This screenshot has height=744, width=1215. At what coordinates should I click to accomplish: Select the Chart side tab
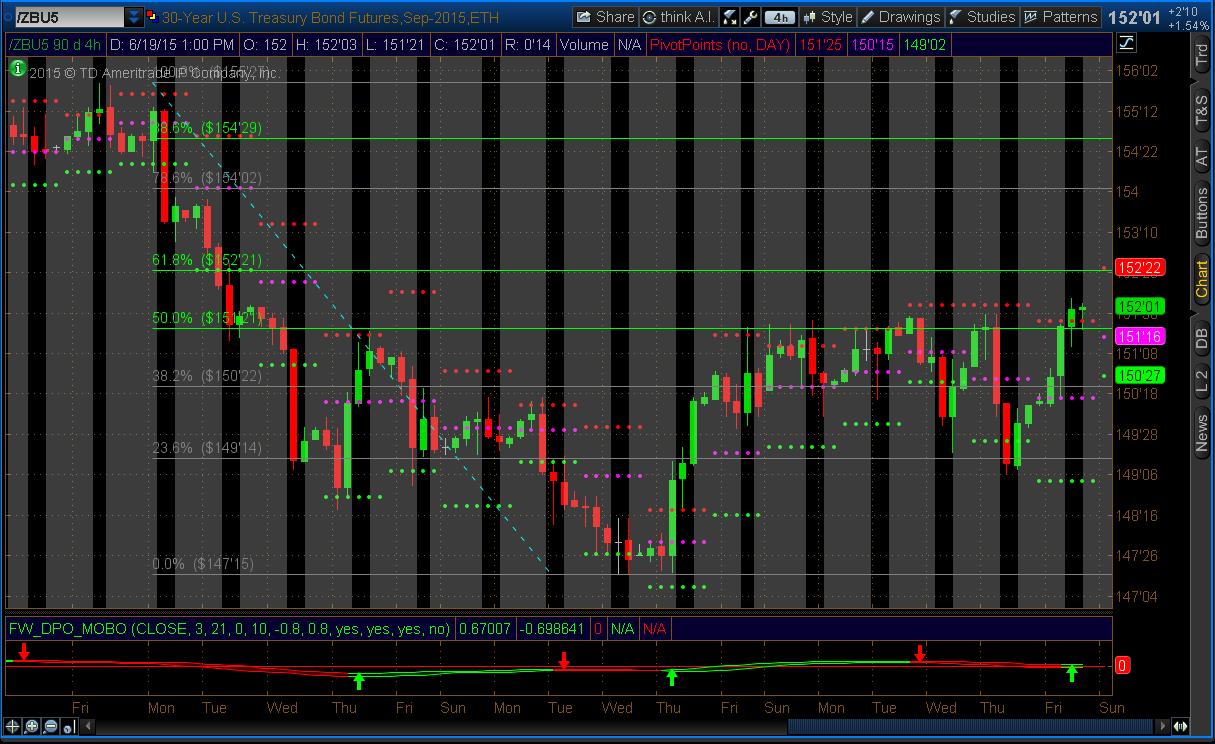click(x=1201, y=281)
